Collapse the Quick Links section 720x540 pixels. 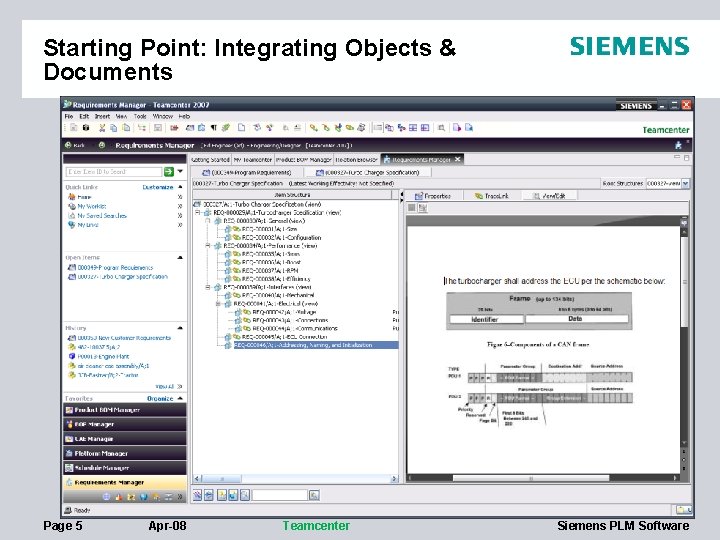pos(180,187)
